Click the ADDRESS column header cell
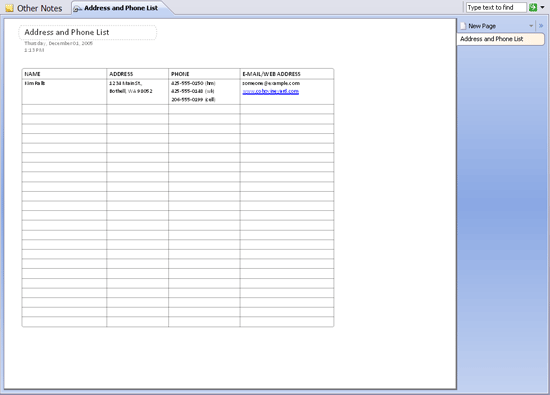 click(138, 74)
